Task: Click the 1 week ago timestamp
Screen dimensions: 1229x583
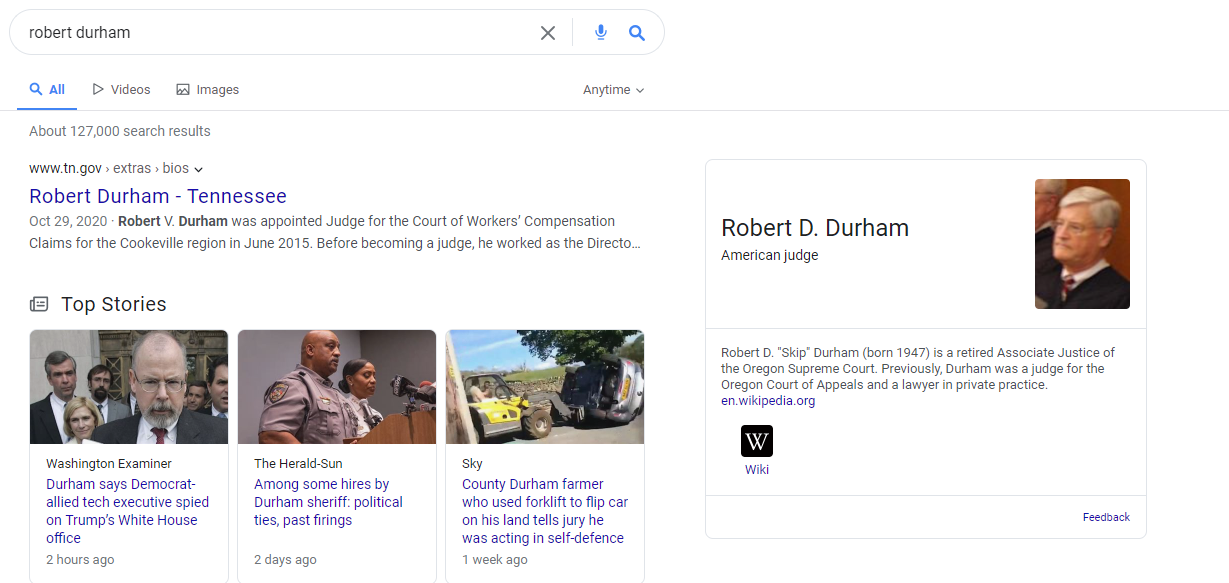Action: (x=495, y=560)
